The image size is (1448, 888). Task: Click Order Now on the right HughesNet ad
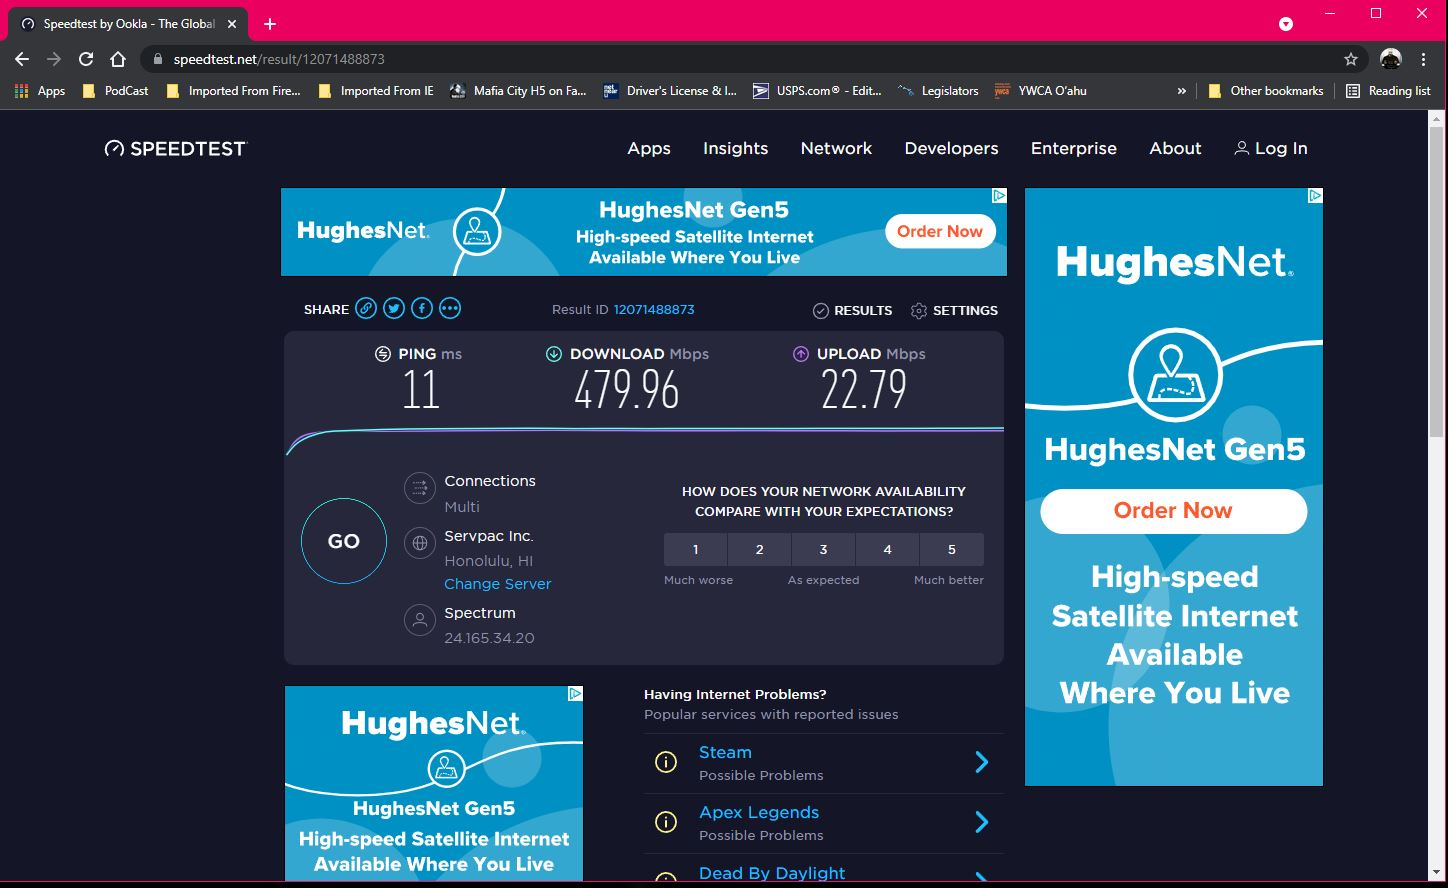coord(1174,511)
